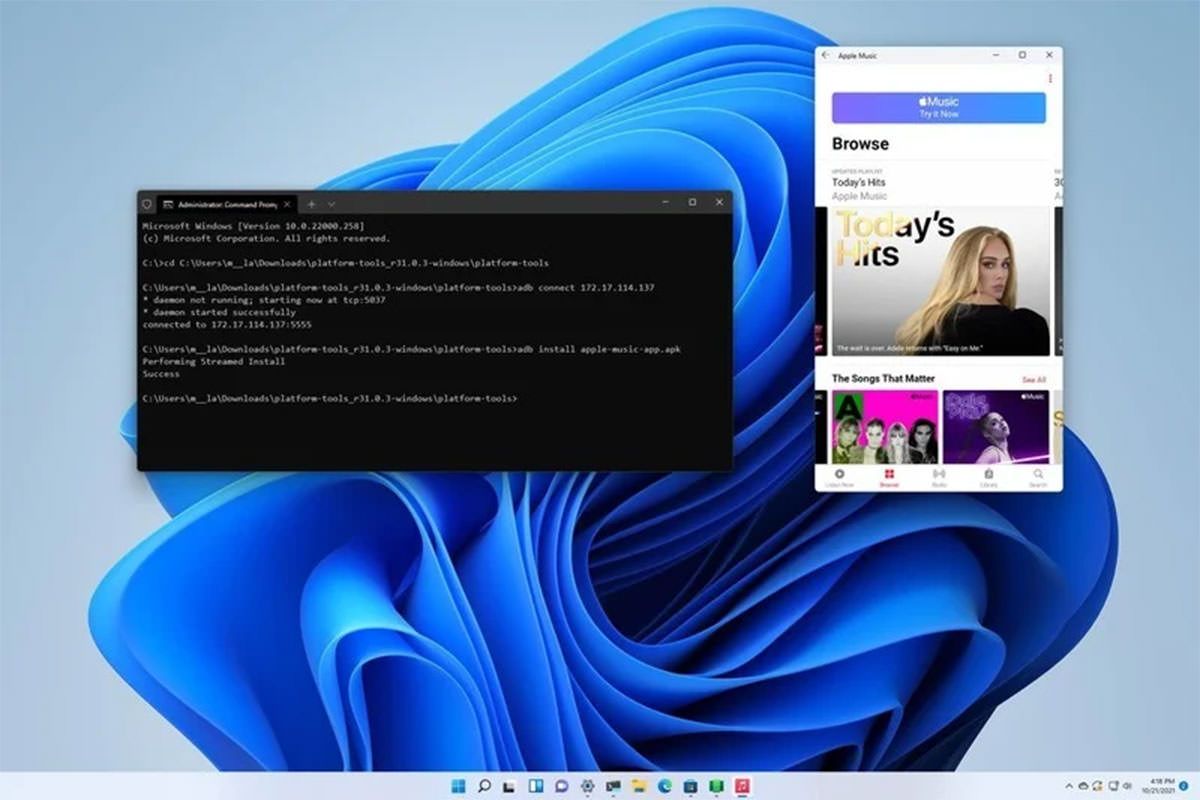1200x800 pixels.
Task: Launch Microsoft Edge from taskbar
Action: tap(665, 786)
